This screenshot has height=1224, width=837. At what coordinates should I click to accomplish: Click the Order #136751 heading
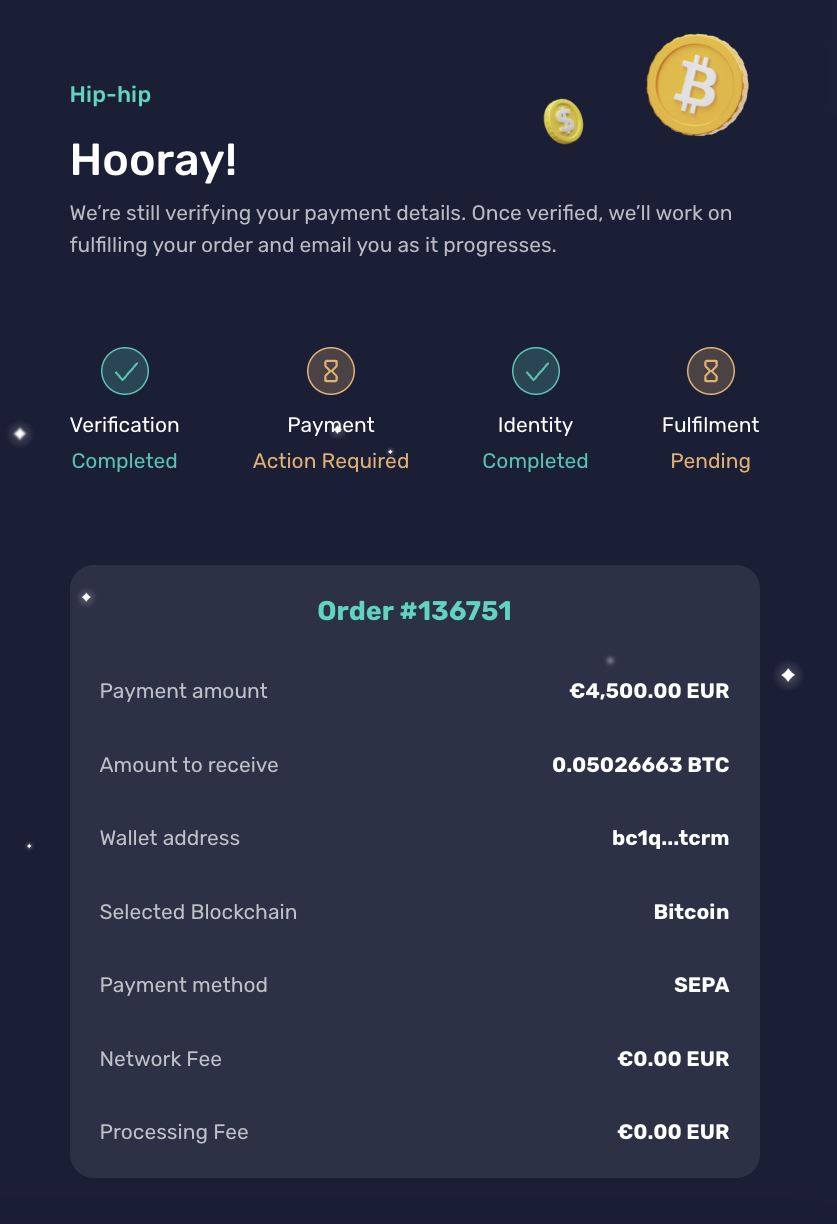pyautogui.click(x=415, y=611)
